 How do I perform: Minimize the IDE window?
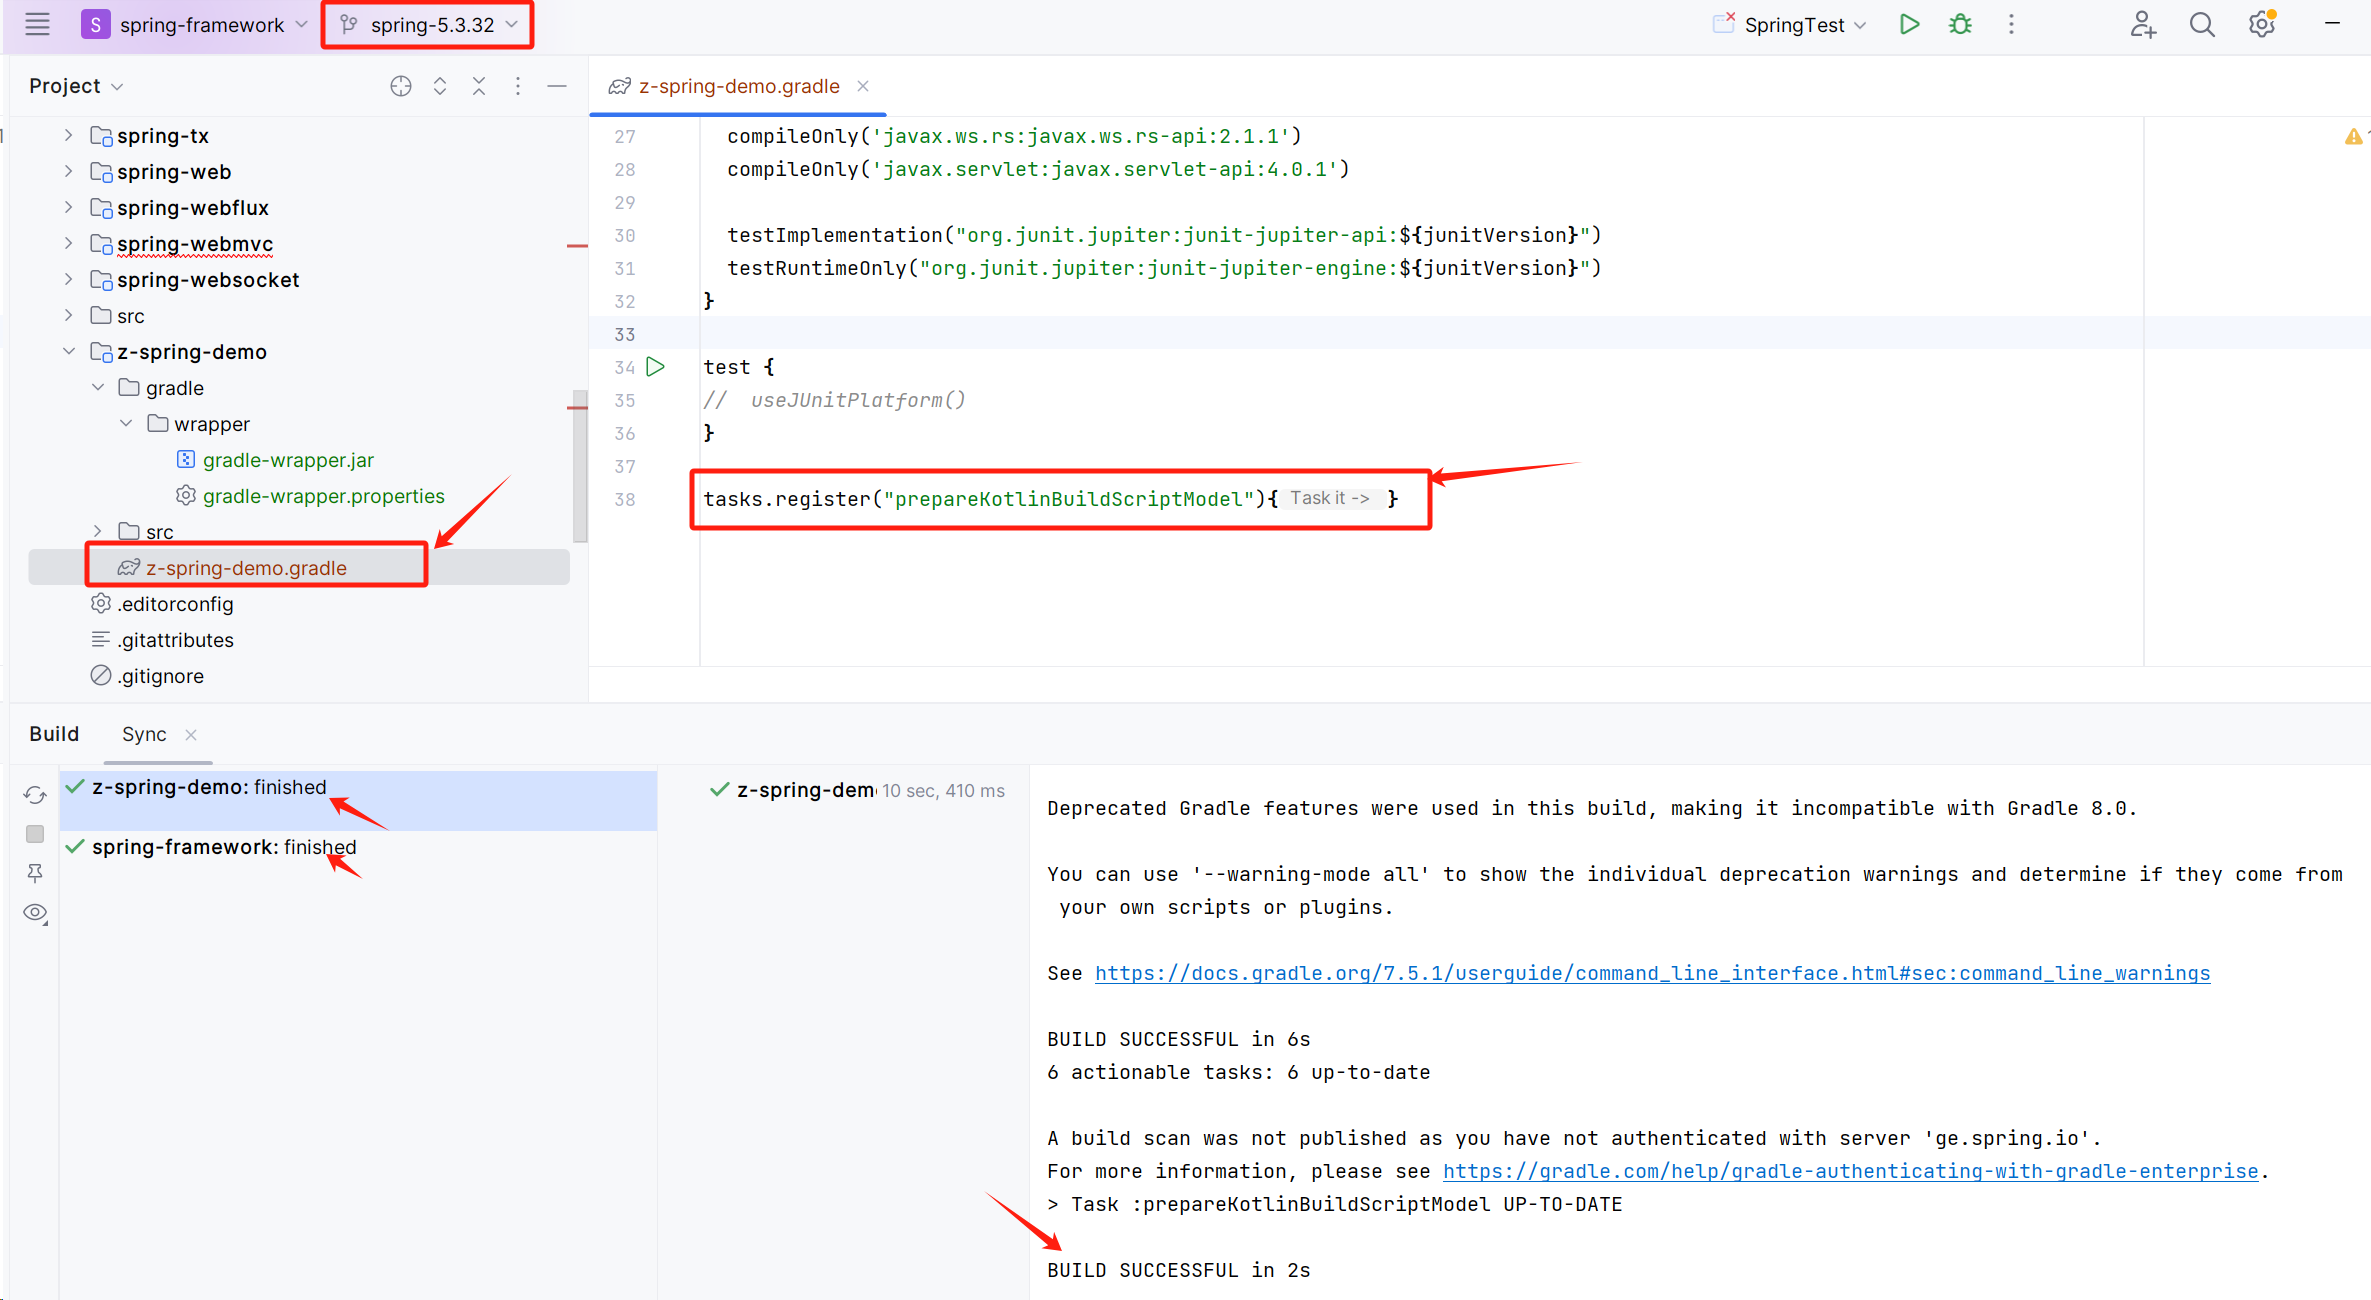click(x=2333, y=23)
